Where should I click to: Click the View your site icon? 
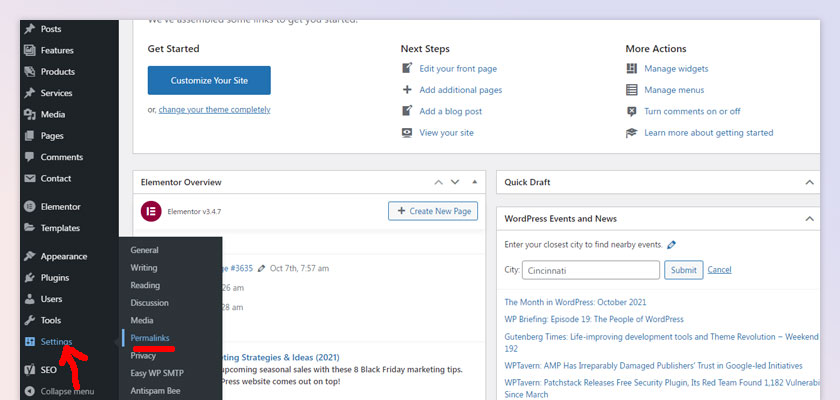(407, 133)
